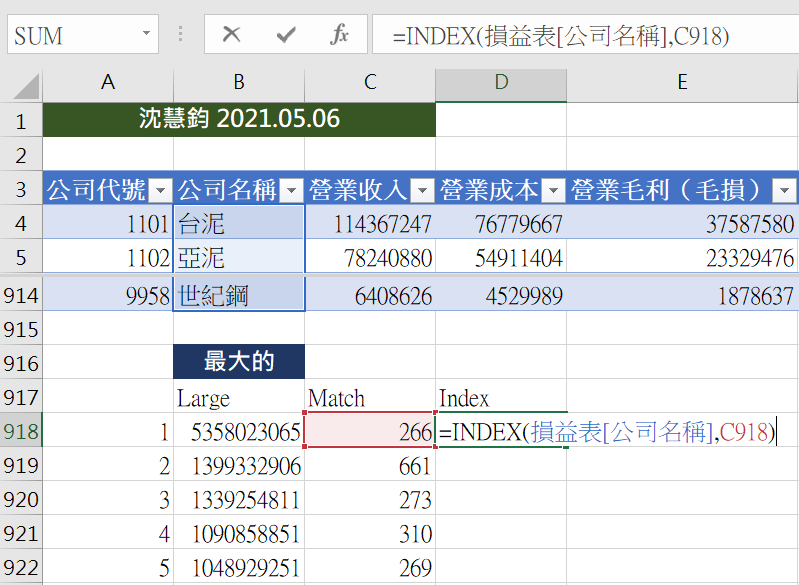Select row 5 header
Viewport: 799px width, 585px height.
pos(21,256)
